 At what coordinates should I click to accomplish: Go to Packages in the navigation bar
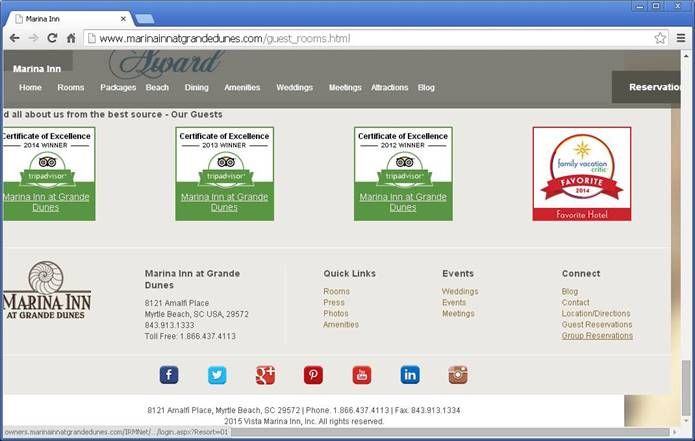coord(118,88)
